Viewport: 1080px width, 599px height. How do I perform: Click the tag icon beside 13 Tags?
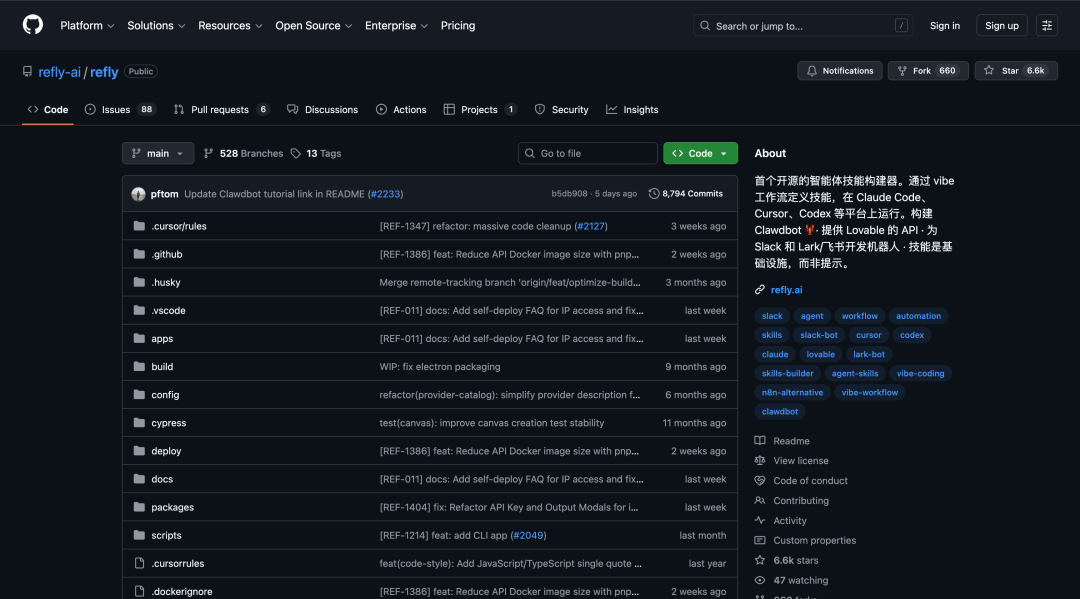pos(295,154)
